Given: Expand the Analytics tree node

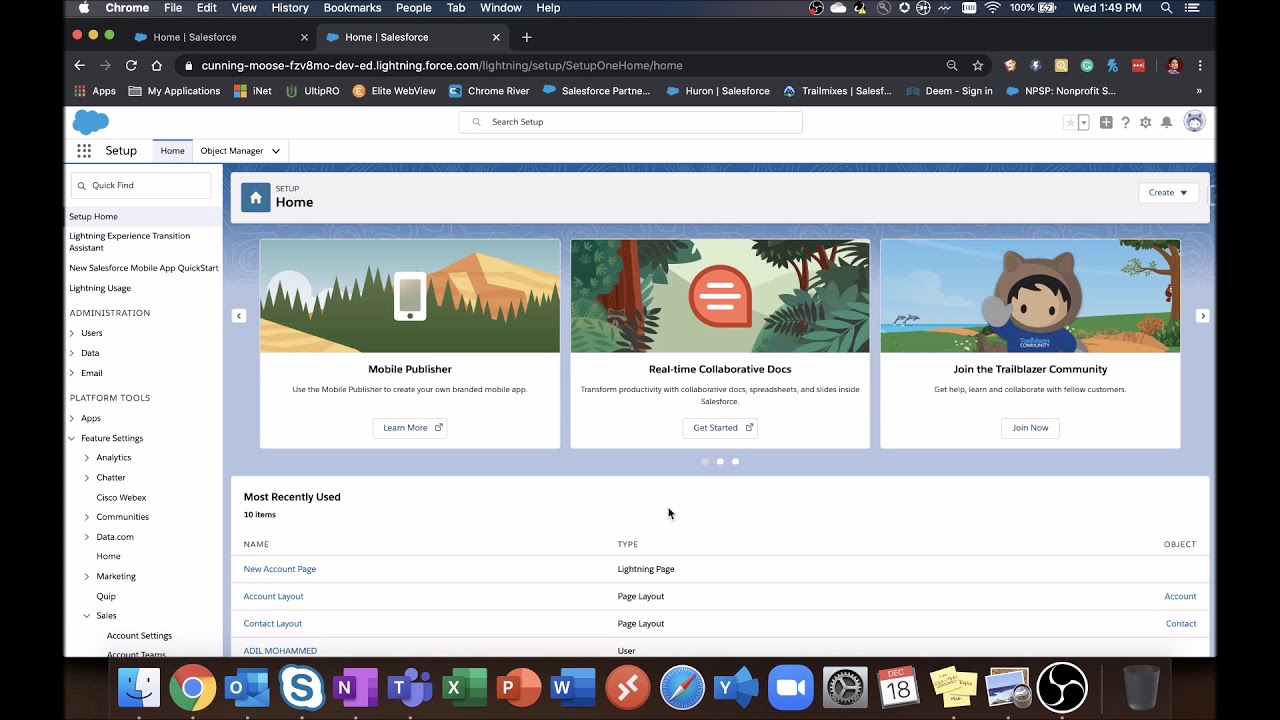Looking at the screenshot, I should click(x=87, y=458).
